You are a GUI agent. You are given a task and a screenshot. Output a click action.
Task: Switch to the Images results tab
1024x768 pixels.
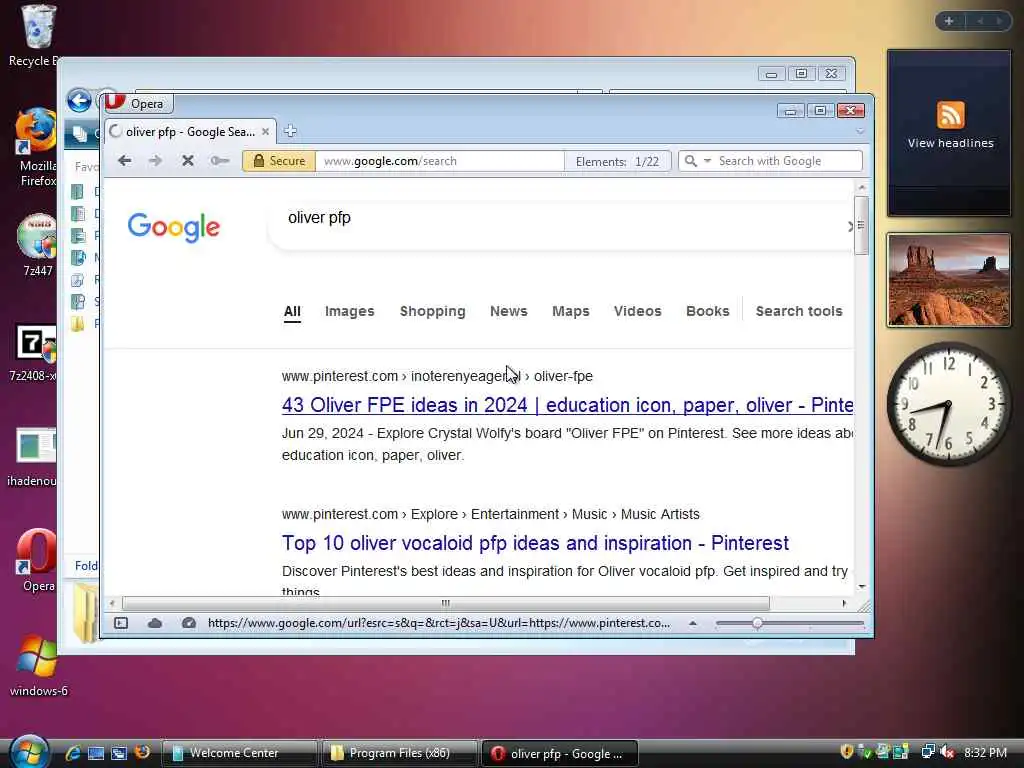[349, 312]
